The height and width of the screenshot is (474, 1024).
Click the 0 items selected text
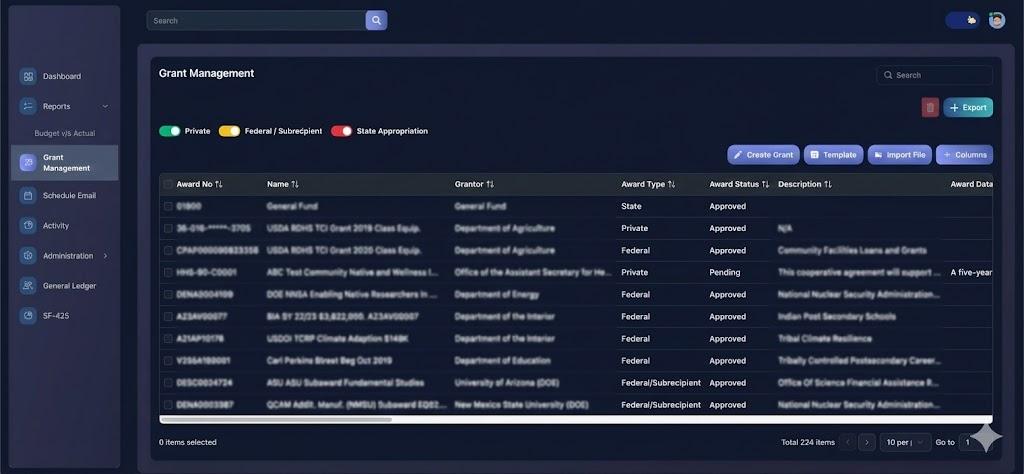tap(187, 442)
